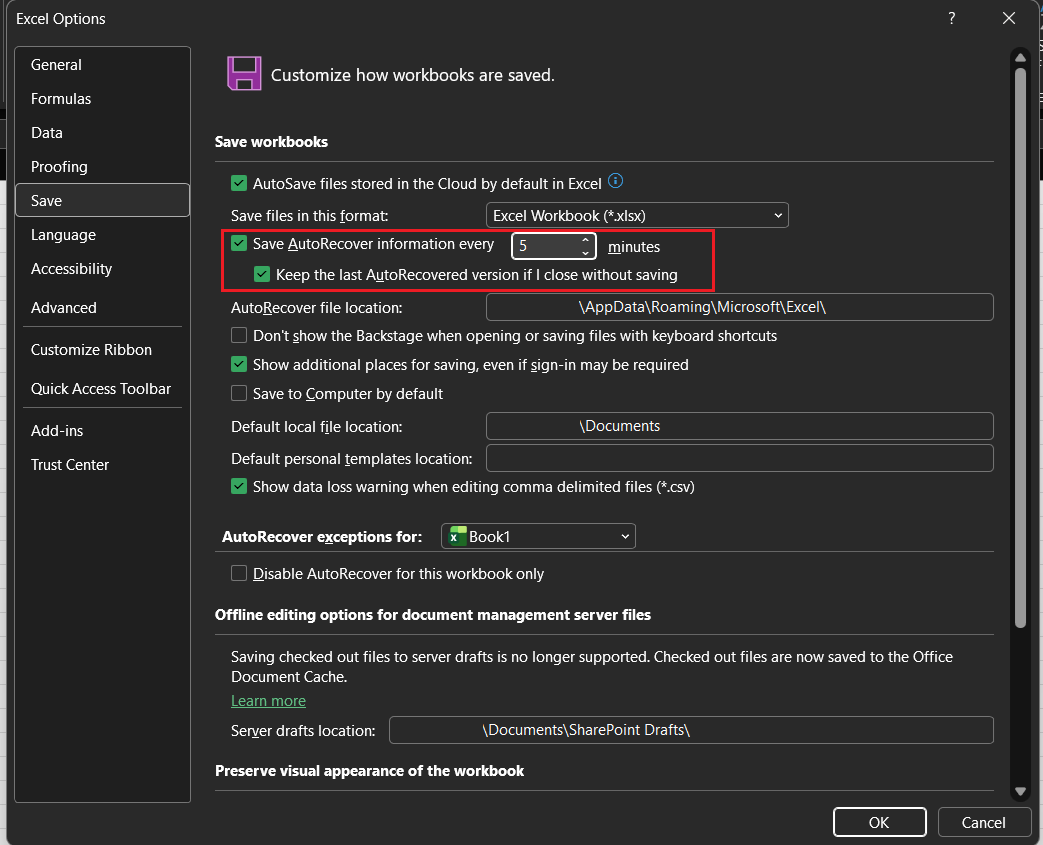The height and width of the screenshot is (845, 1043).
Task: Toggle Show additional places for saving checkbox
Action: tap(239, 365)
